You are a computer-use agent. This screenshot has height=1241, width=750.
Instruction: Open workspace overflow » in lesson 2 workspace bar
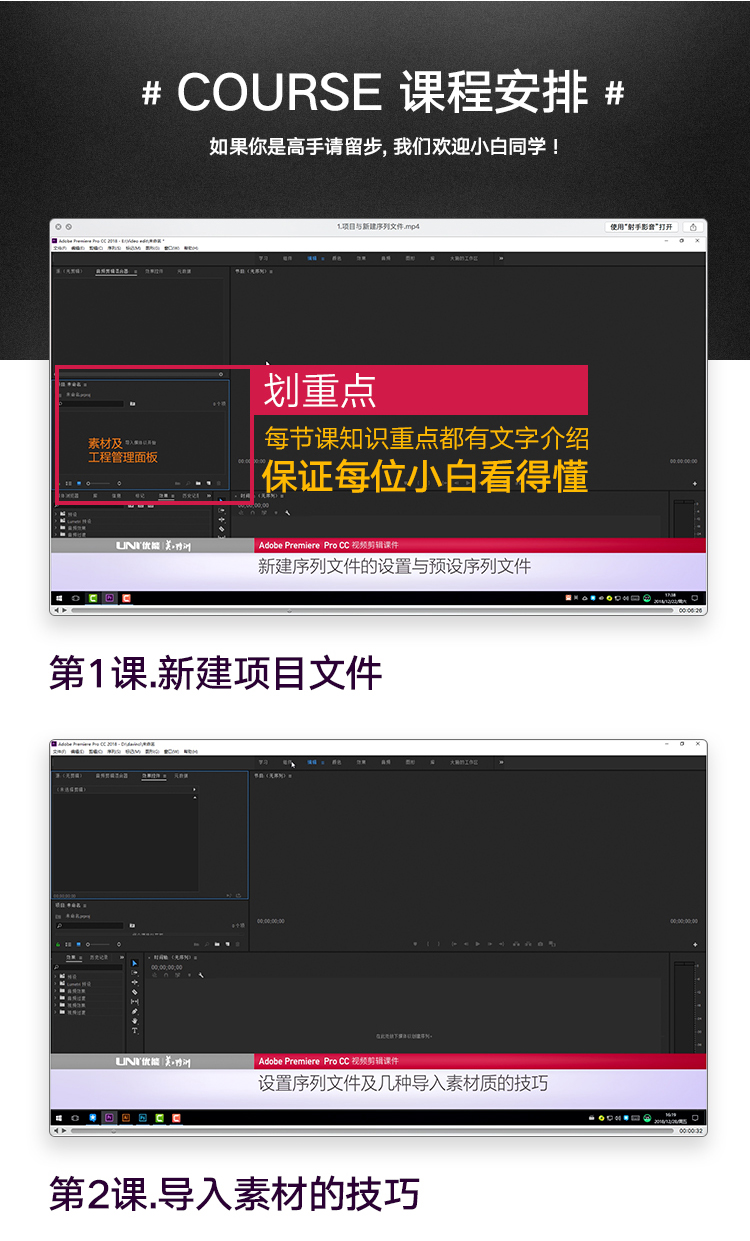pyautogui.click(x=501, y=762)
